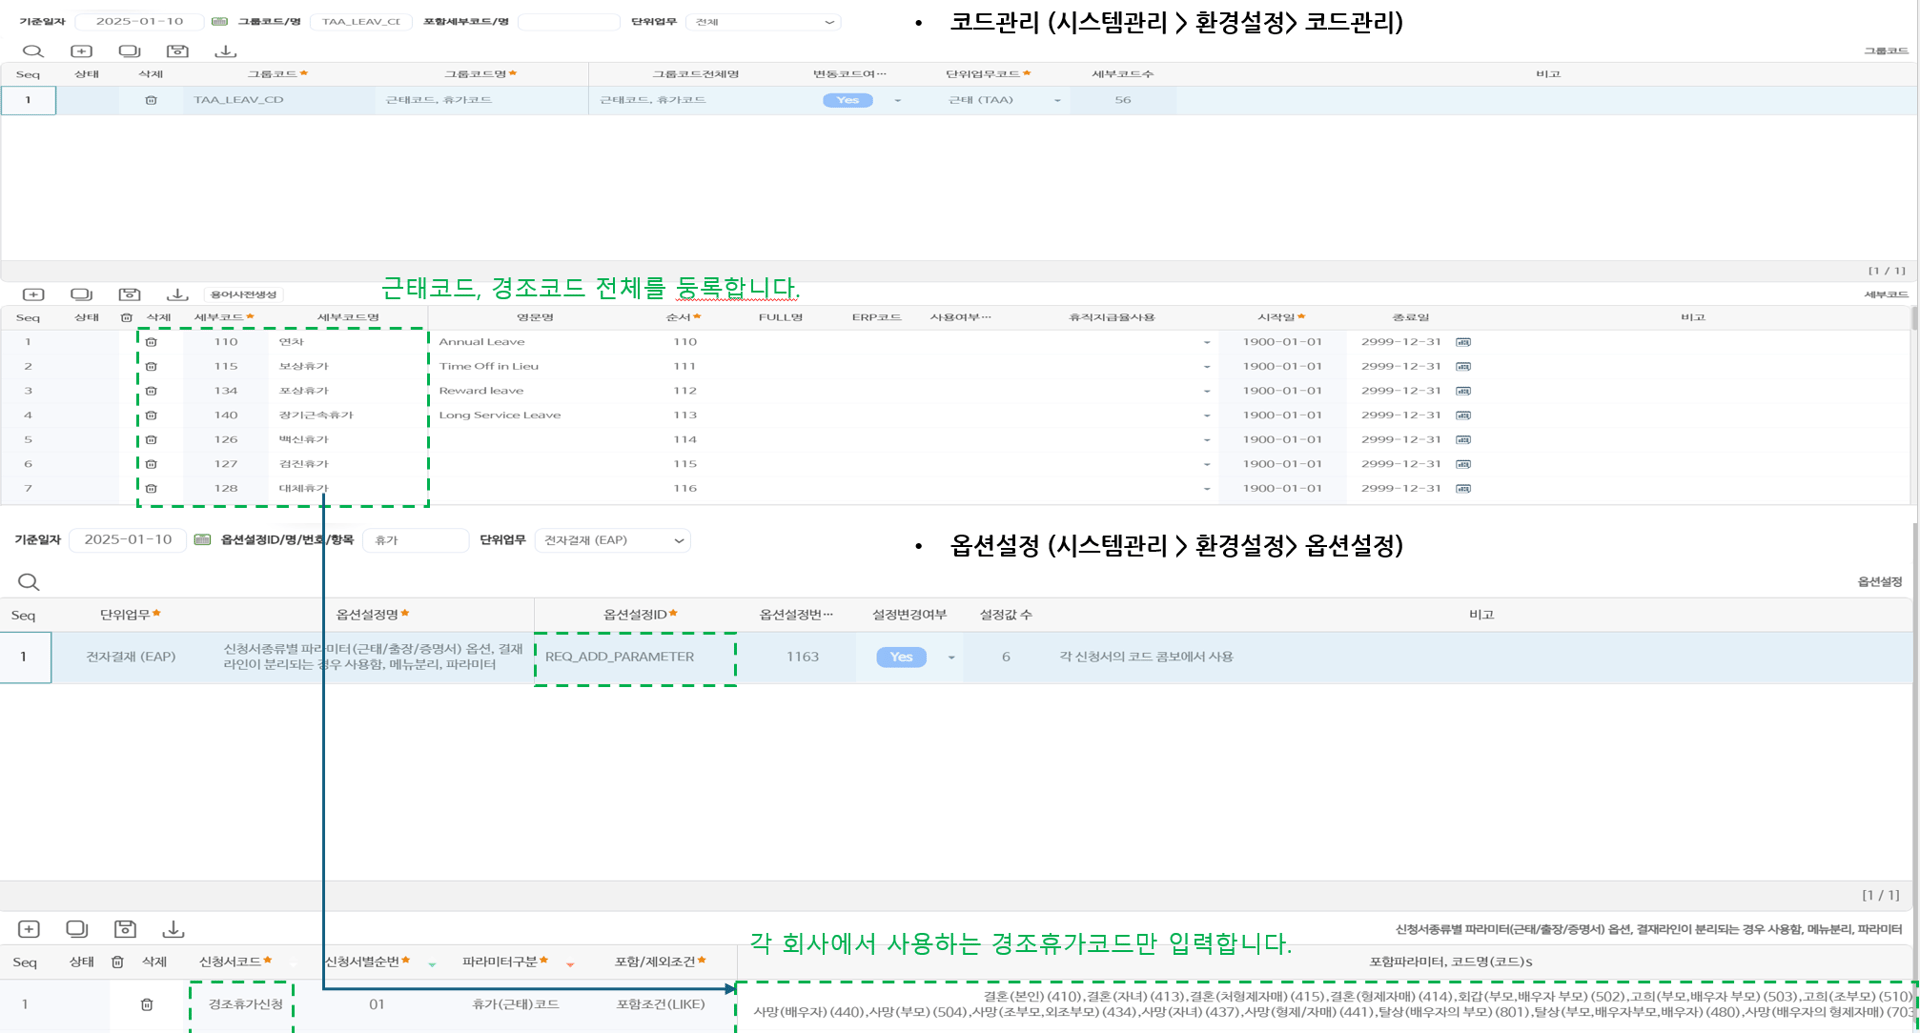Click the 휴가 option search field
The image size is (1920, 1033).
pyautogui.click(x=416, y=540)
